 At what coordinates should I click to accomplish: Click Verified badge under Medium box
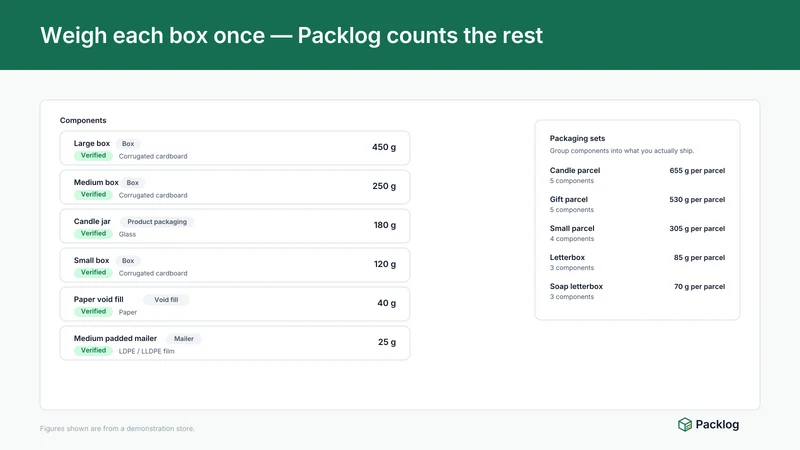point(93,194)
